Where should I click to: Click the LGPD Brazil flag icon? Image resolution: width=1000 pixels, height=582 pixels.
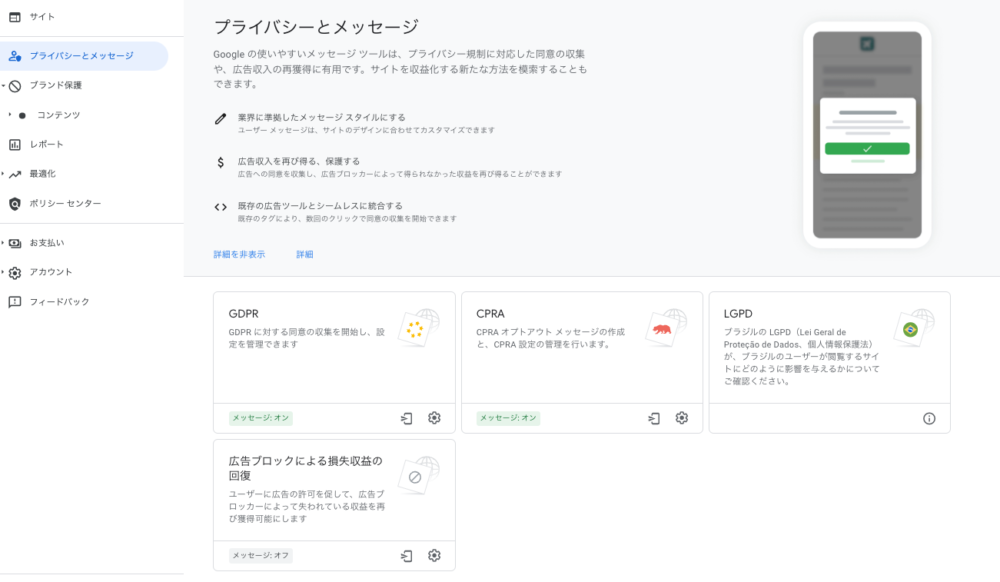click(x=913, y=328)
